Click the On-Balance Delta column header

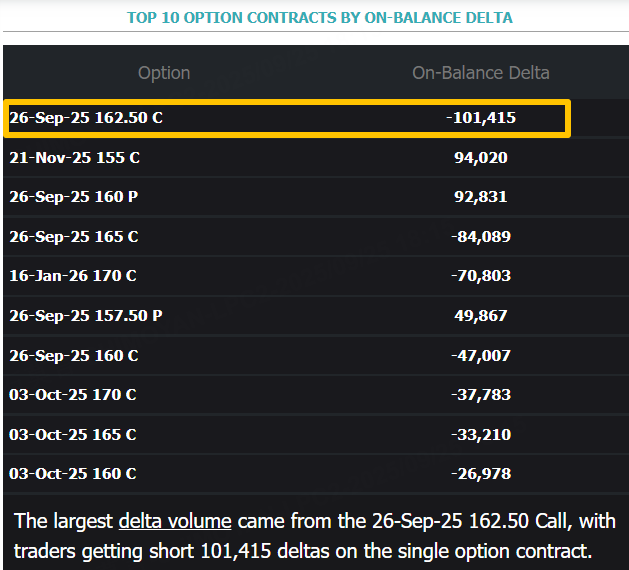[481, 72]
